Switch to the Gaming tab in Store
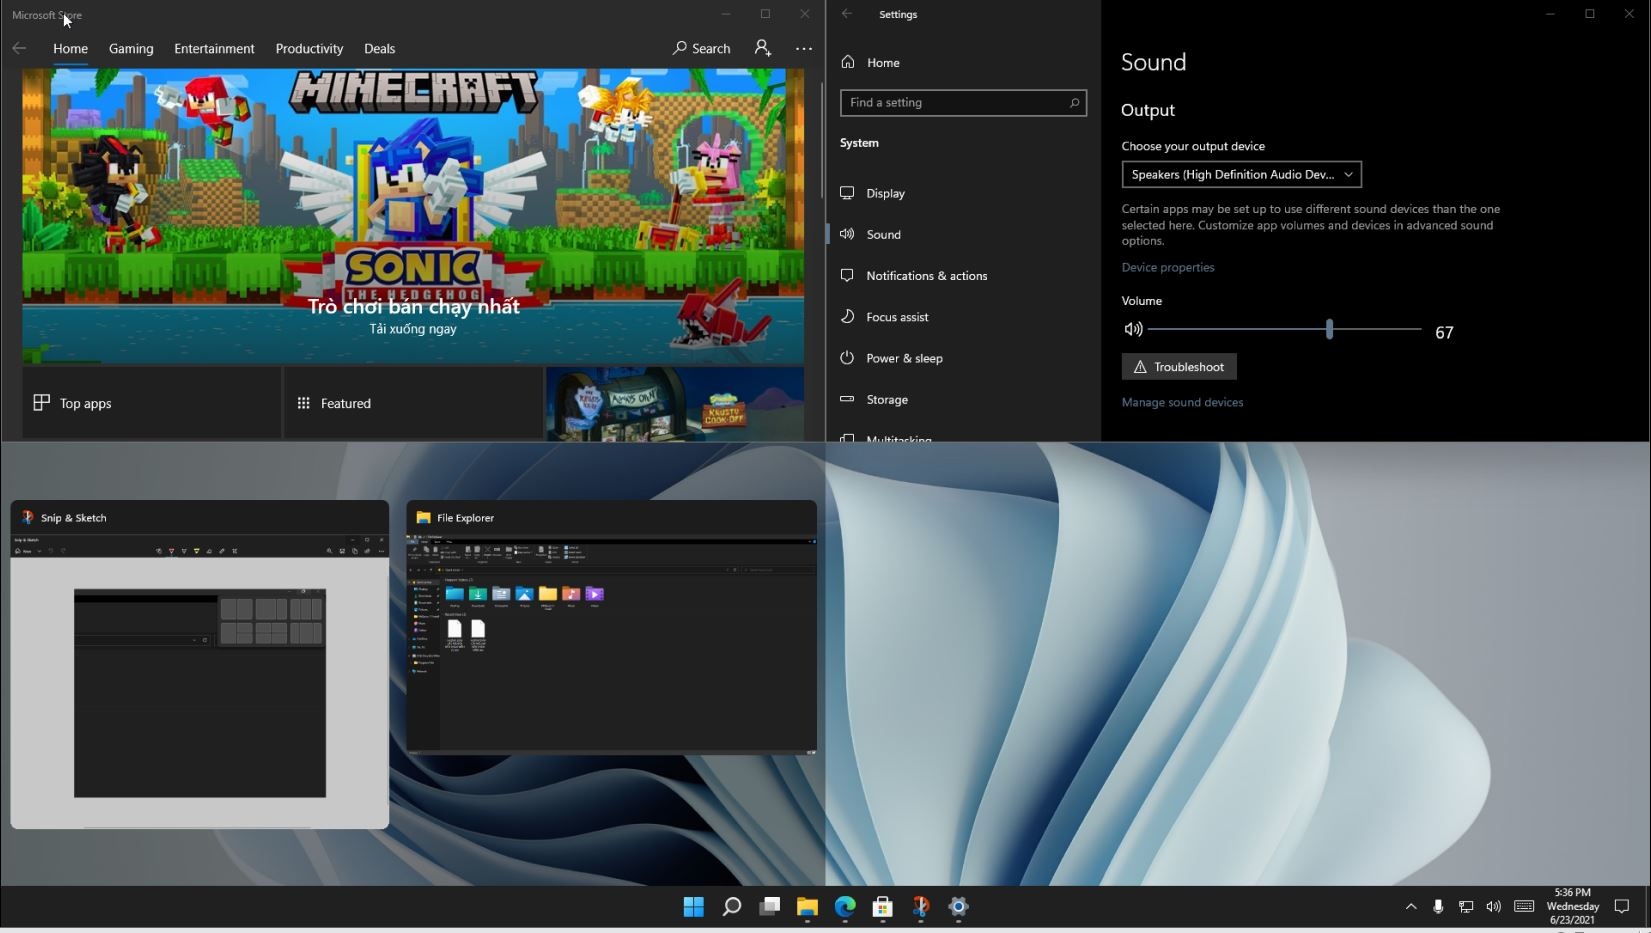This screenshot has width=1651, height=933. tap(131, 48)
